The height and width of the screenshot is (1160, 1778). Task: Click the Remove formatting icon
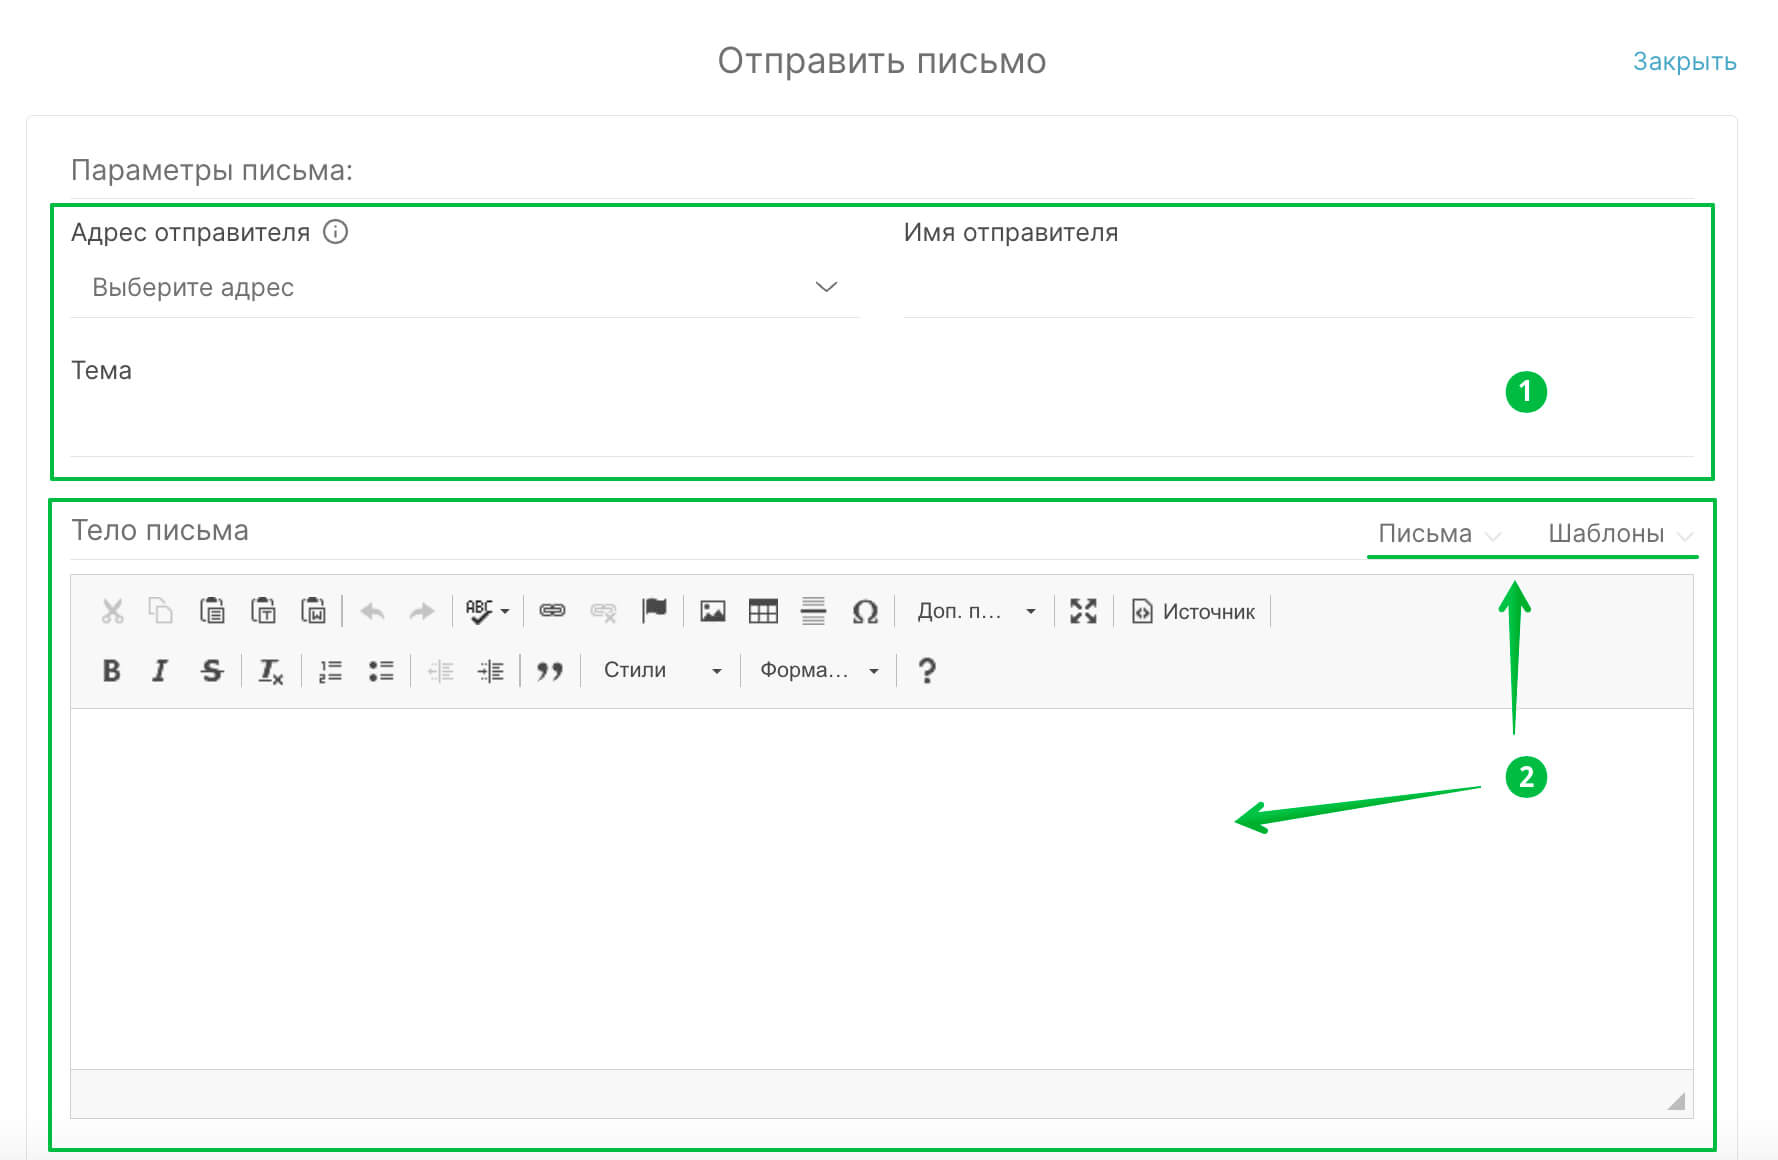tap(271, 671)
